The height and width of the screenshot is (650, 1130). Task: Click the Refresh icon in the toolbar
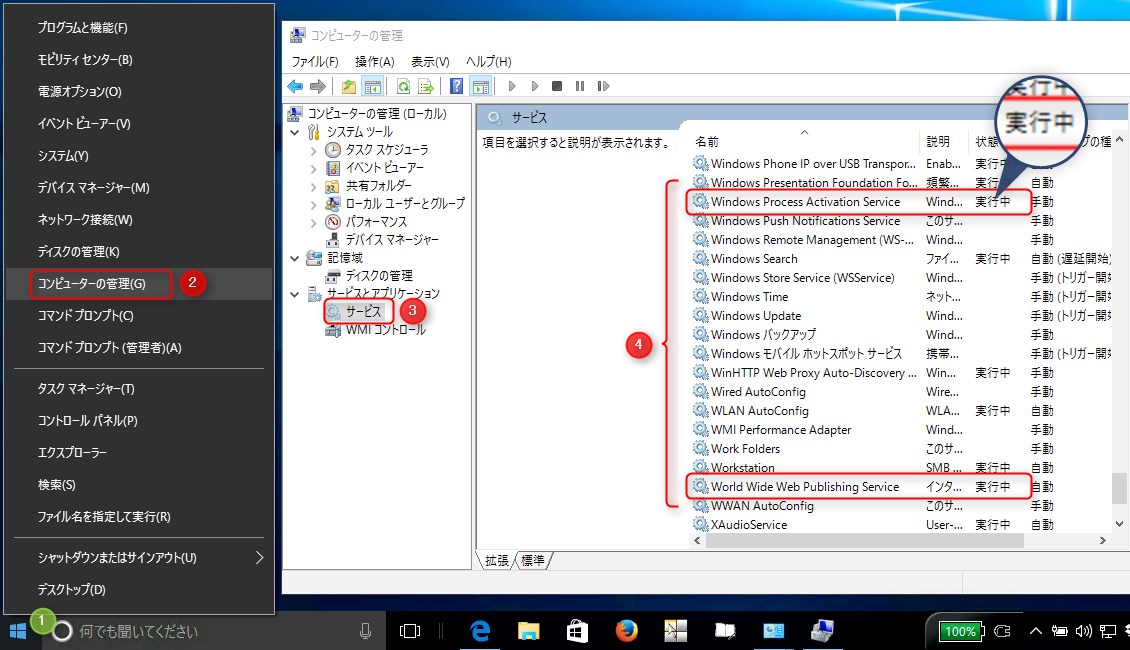click(403, 85)
